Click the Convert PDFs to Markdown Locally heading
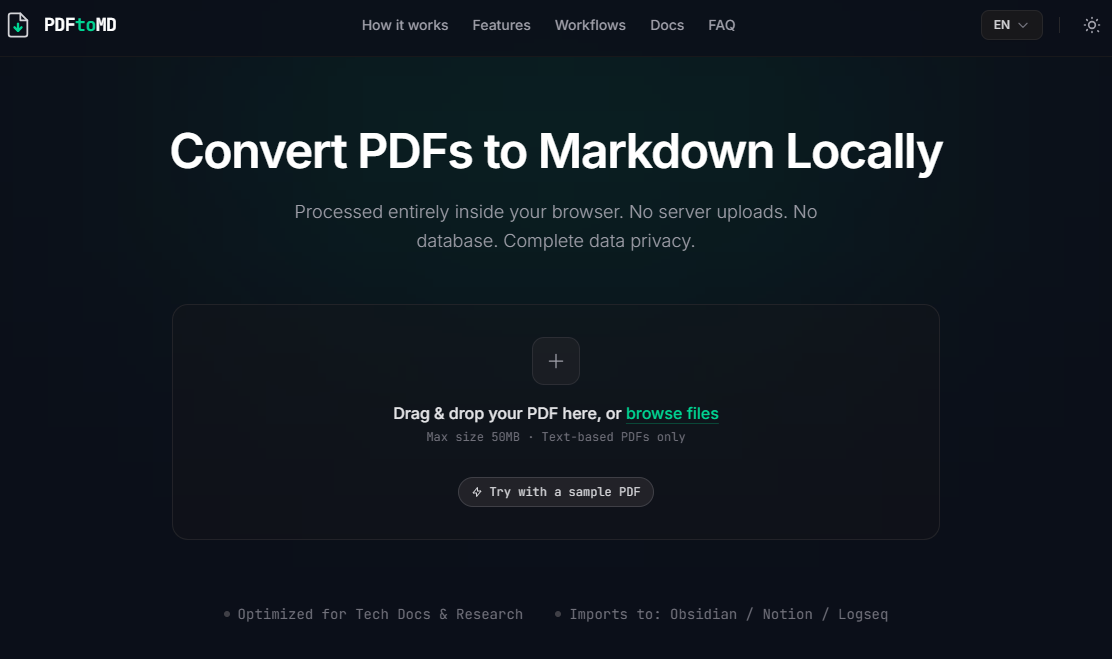Screen dimensions: 1112x659 pyautogui.click(x=556, y=151)
